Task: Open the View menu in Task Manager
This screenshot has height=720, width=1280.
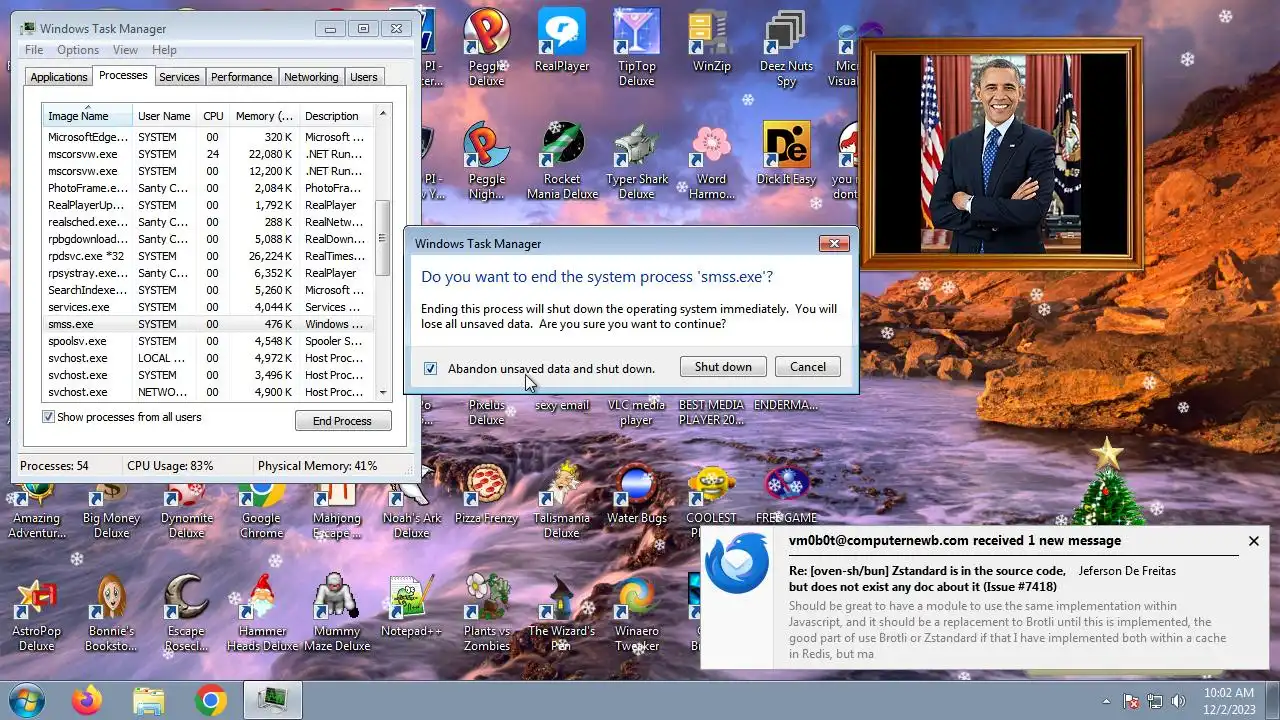Action: tap(125, 50)
